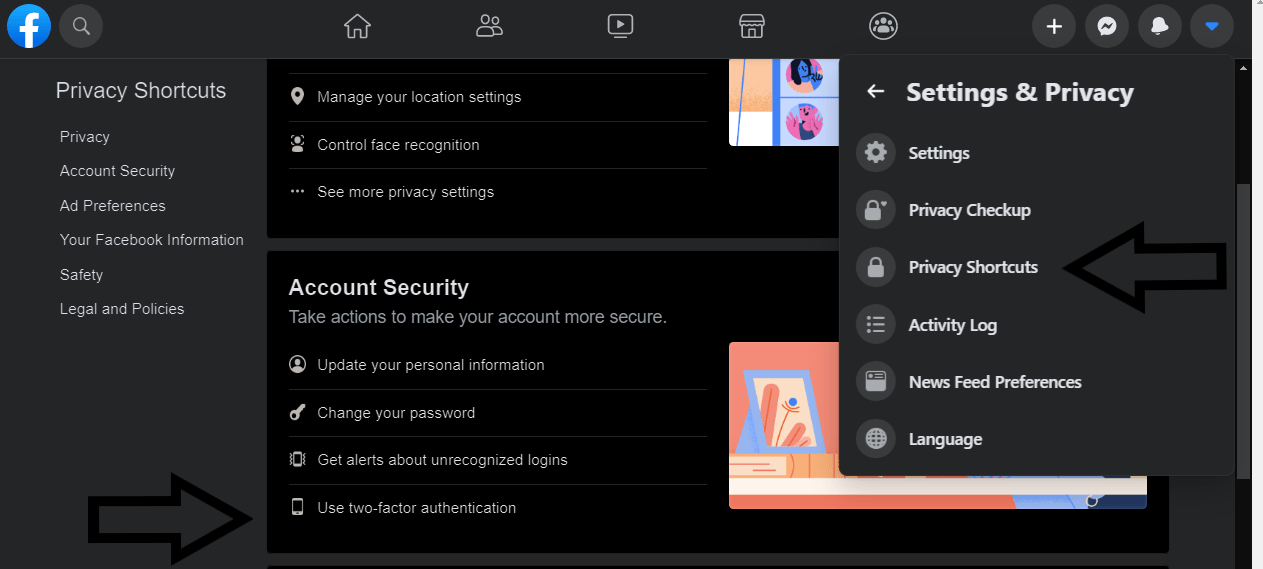Select Ad Preferences in the left sidebar
This screenshot has height=569, width=1263.
(x=113, y=206)
